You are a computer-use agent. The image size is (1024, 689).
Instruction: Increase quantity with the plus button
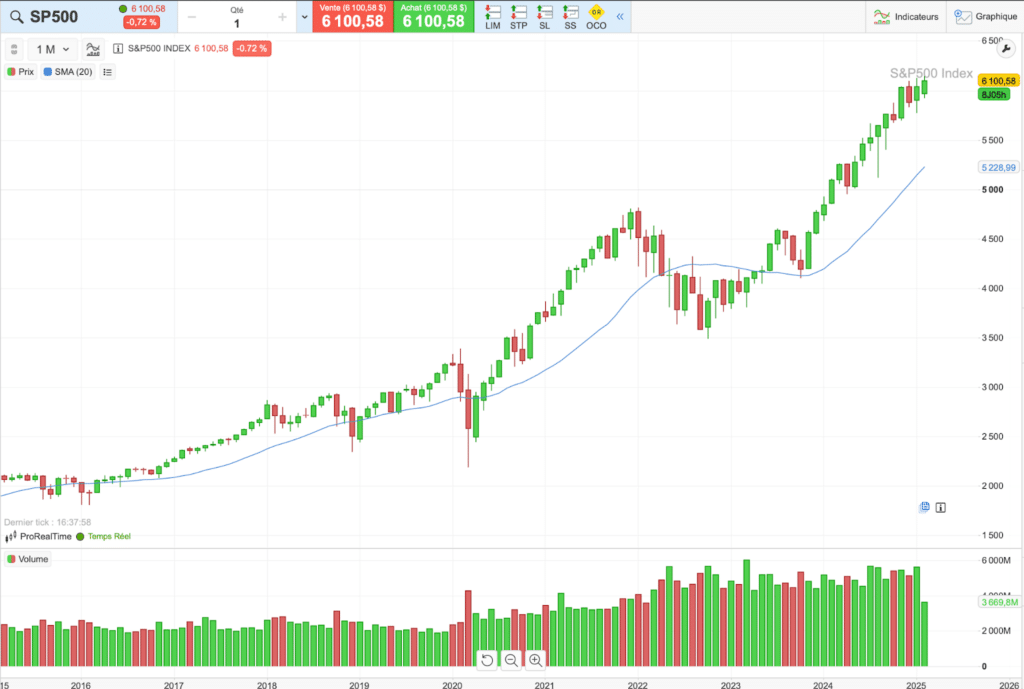(x=282, y=17)
